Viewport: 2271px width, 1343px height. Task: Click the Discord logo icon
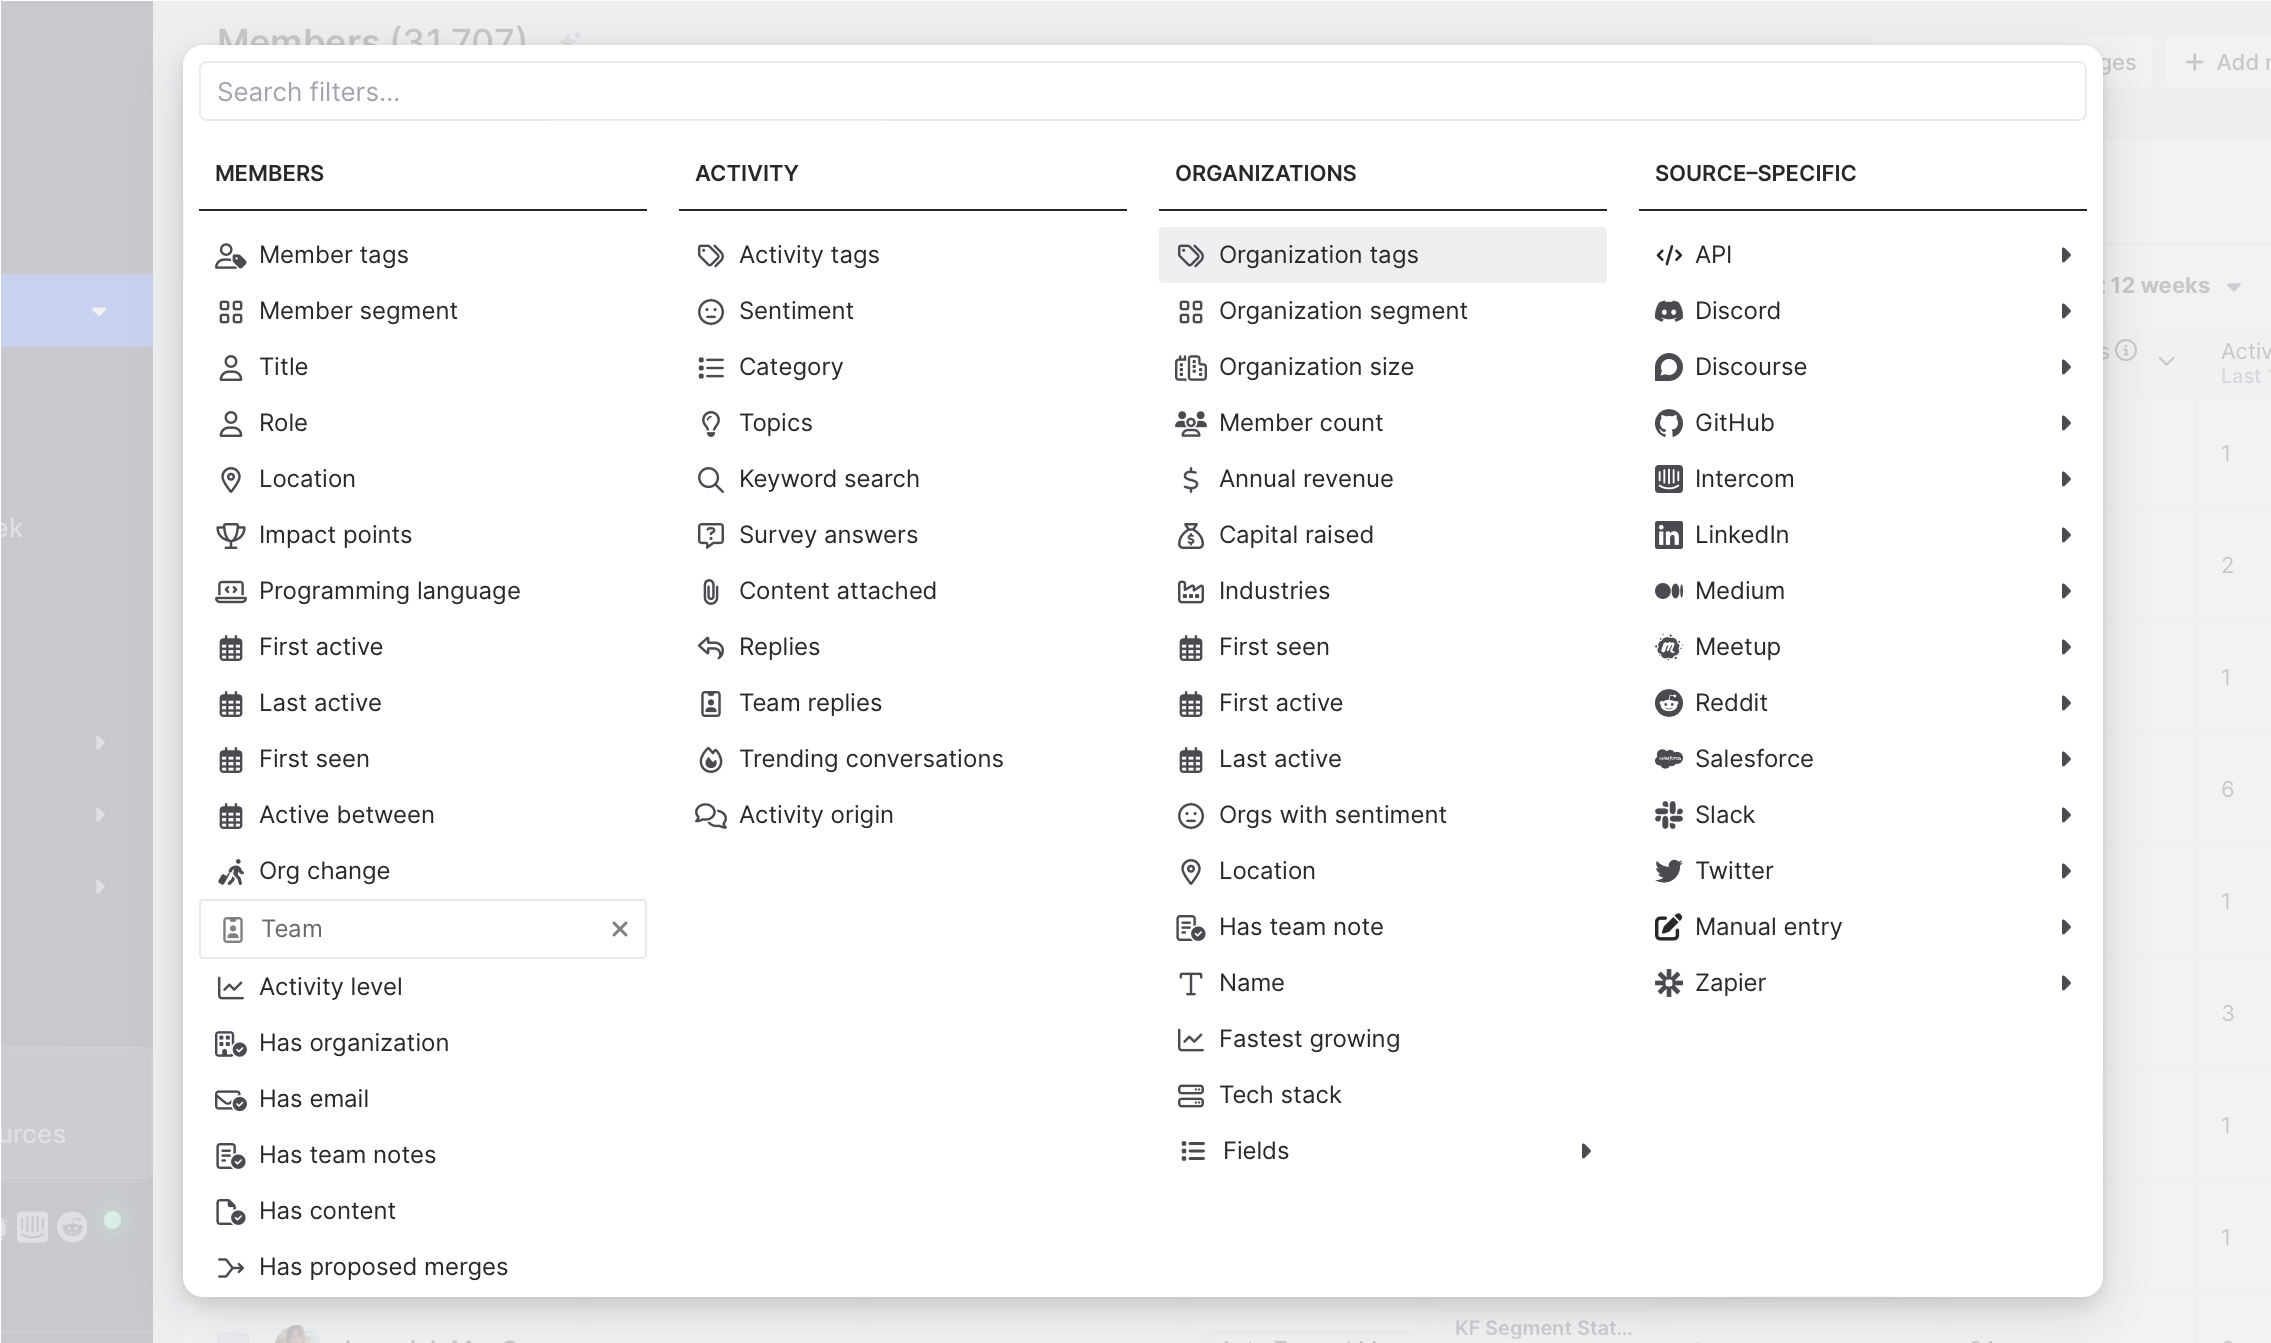tap(1668, 311)
